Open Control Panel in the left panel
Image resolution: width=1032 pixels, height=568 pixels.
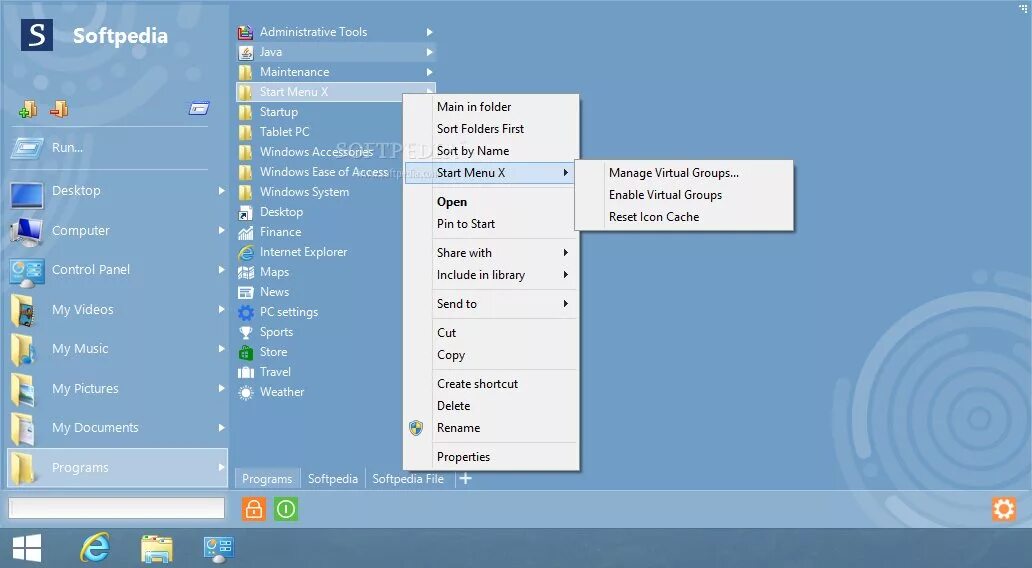click(x=117, y=270)
